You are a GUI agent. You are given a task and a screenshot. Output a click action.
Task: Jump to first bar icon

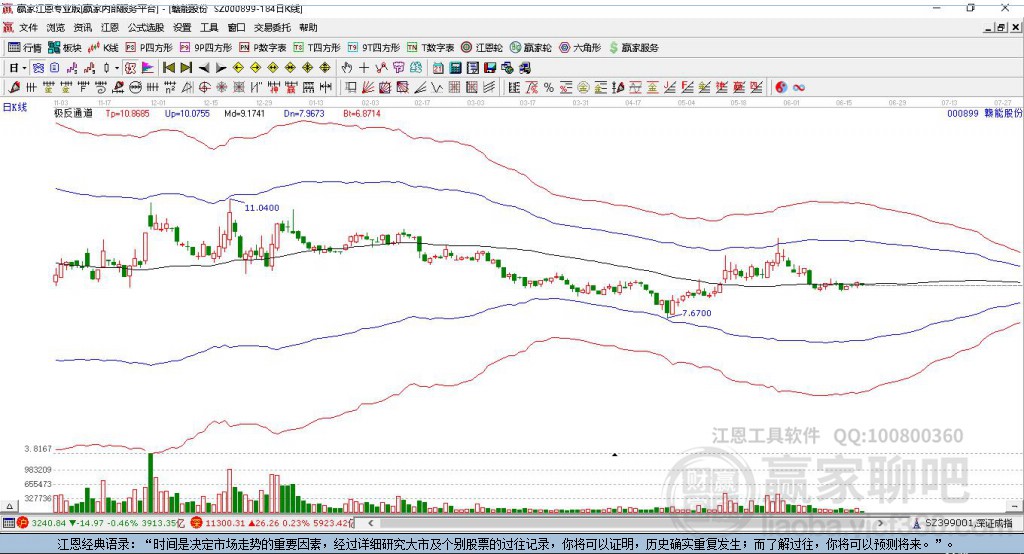[x=168, y=68]
